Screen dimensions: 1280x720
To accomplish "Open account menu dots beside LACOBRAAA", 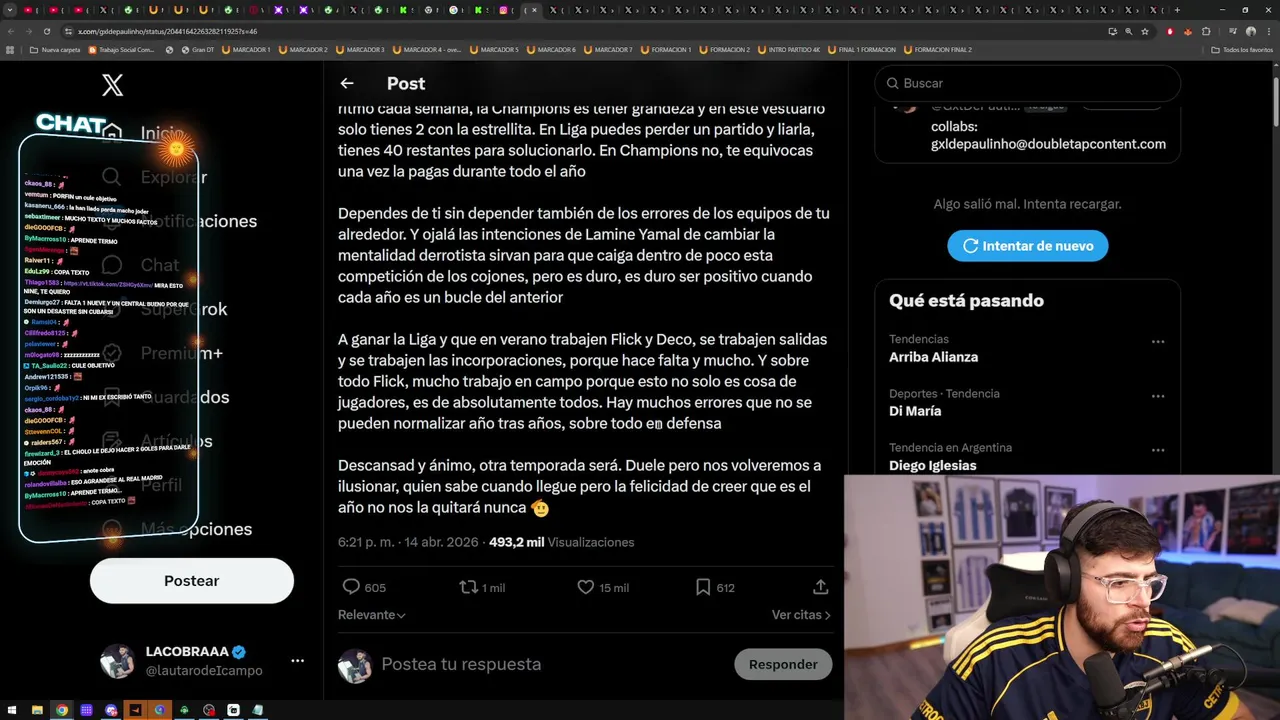I will tap(297, 661).
